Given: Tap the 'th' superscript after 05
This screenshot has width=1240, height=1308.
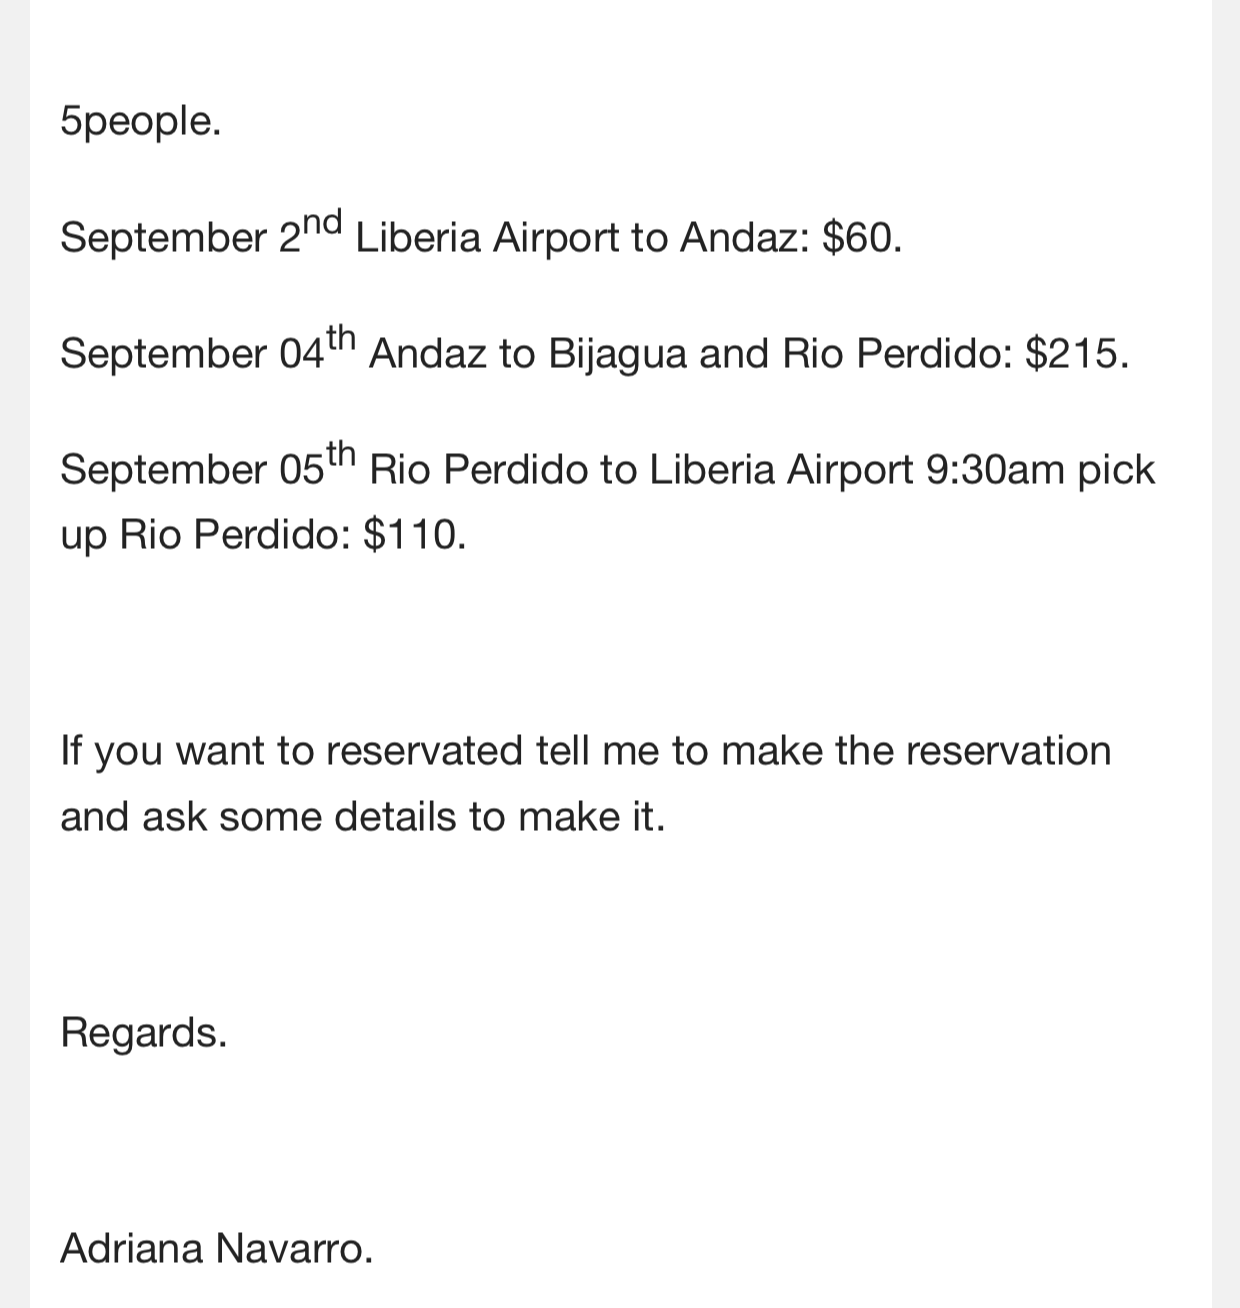Looking at the screenshot, I should (x=341, y=454).
